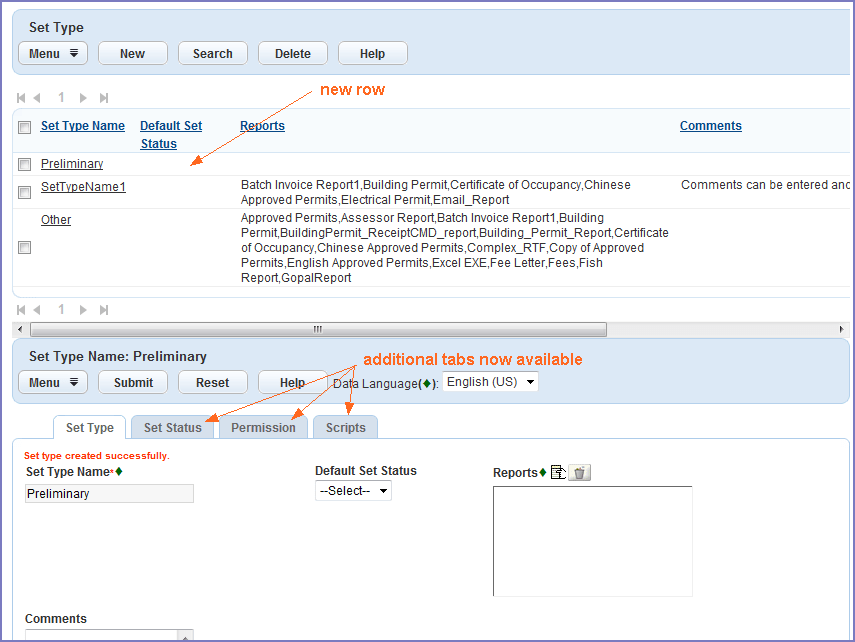Expand the Data Language English (US) dropdown
855x642 pixels.
[490, 382]
